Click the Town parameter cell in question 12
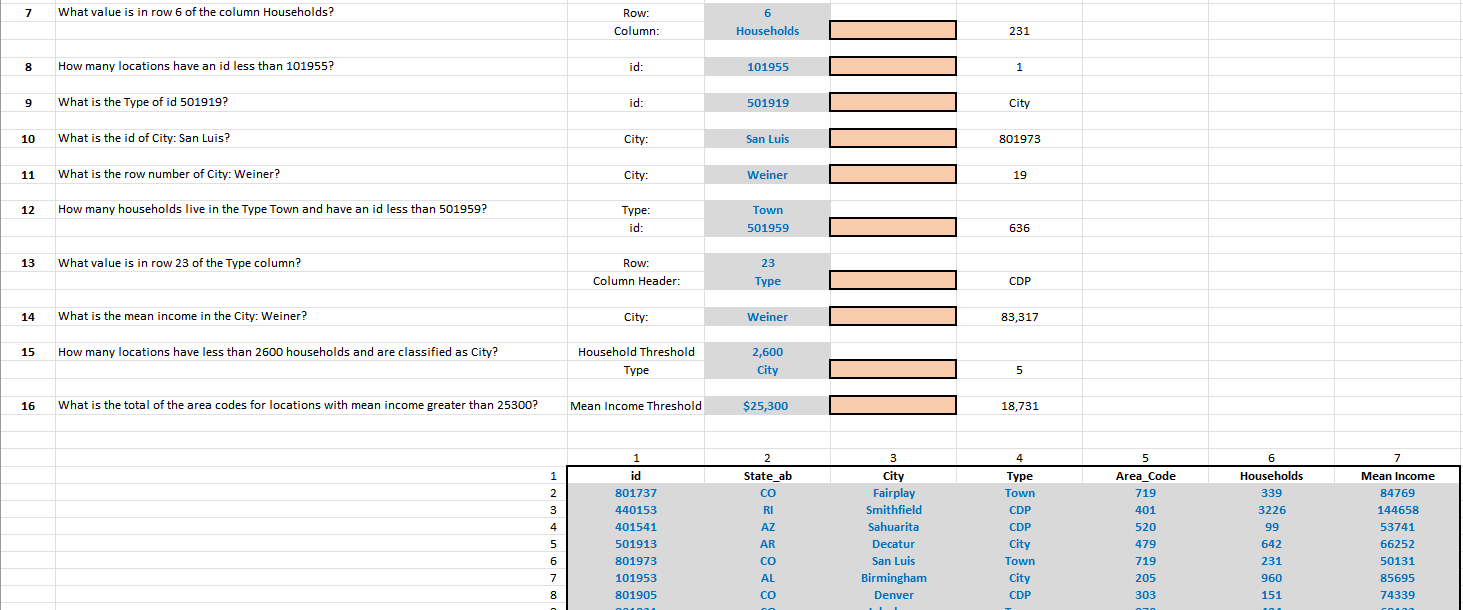Screen dimensions: 1463x610 (x=767, y=209)
